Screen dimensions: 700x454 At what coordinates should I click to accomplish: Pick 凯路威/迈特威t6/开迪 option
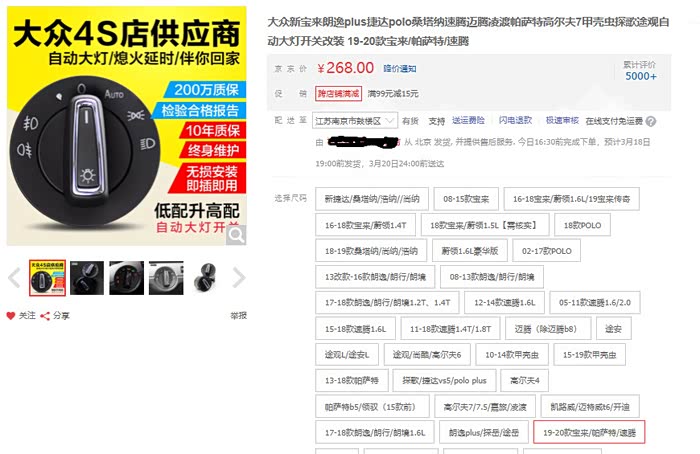pyautogui.click(x=590, y=406)
